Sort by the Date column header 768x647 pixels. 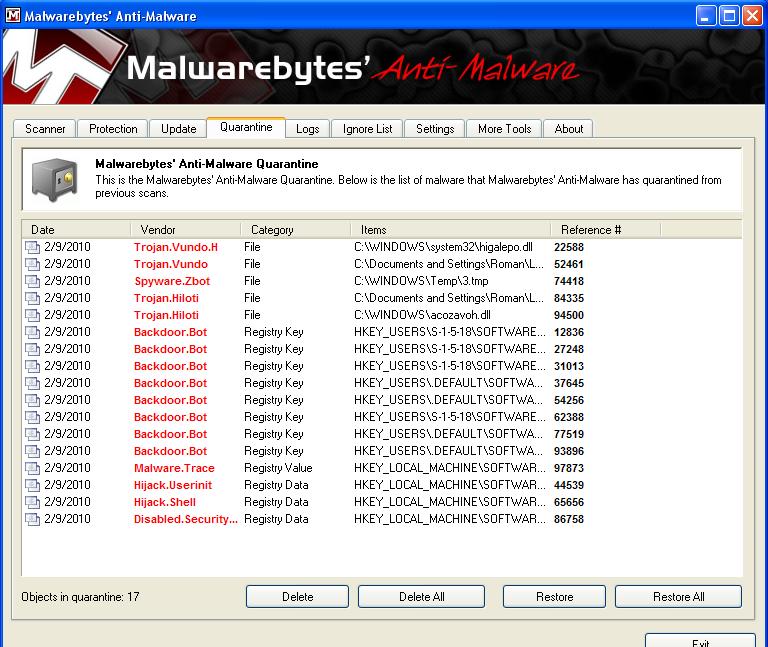76,230
